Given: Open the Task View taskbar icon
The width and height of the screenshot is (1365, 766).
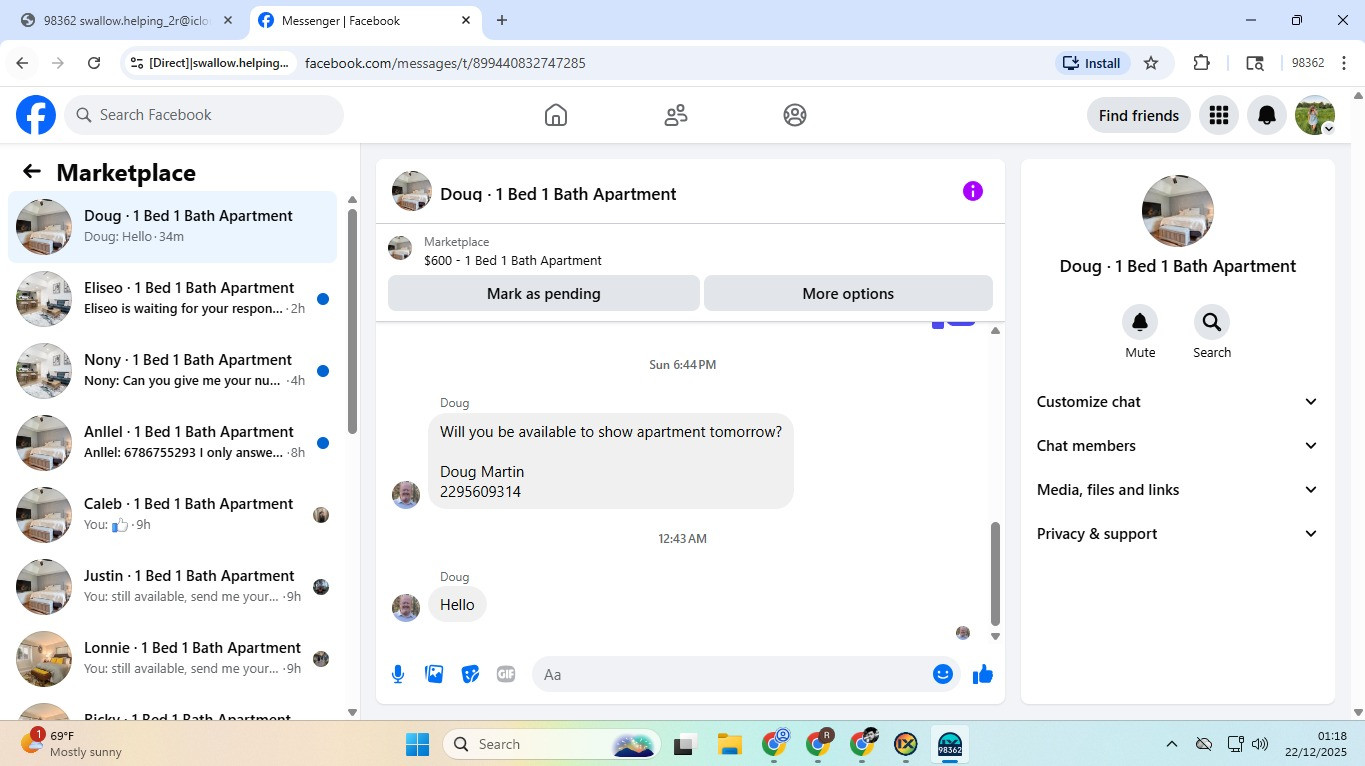Looking at the screenshot, I should (x=684, y=744).
